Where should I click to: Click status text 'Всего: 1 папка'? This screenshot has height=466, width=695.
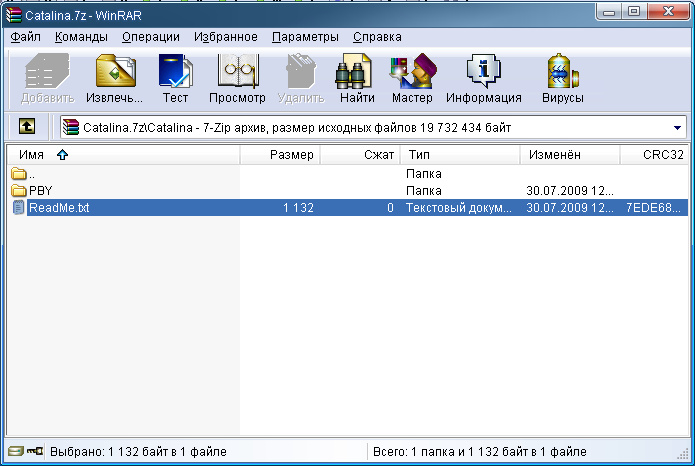(x=480, y=451)
